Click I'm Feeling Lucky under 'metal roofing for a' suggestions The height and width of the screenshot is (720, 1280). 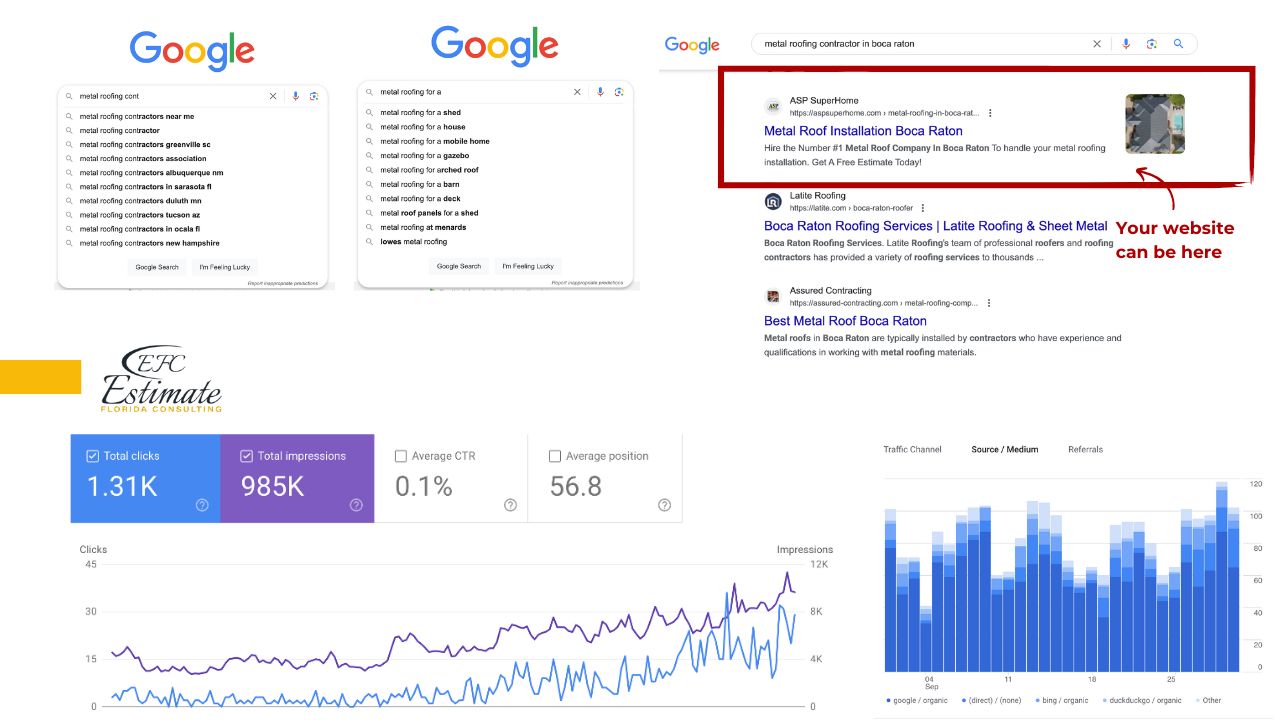[528, 266]
